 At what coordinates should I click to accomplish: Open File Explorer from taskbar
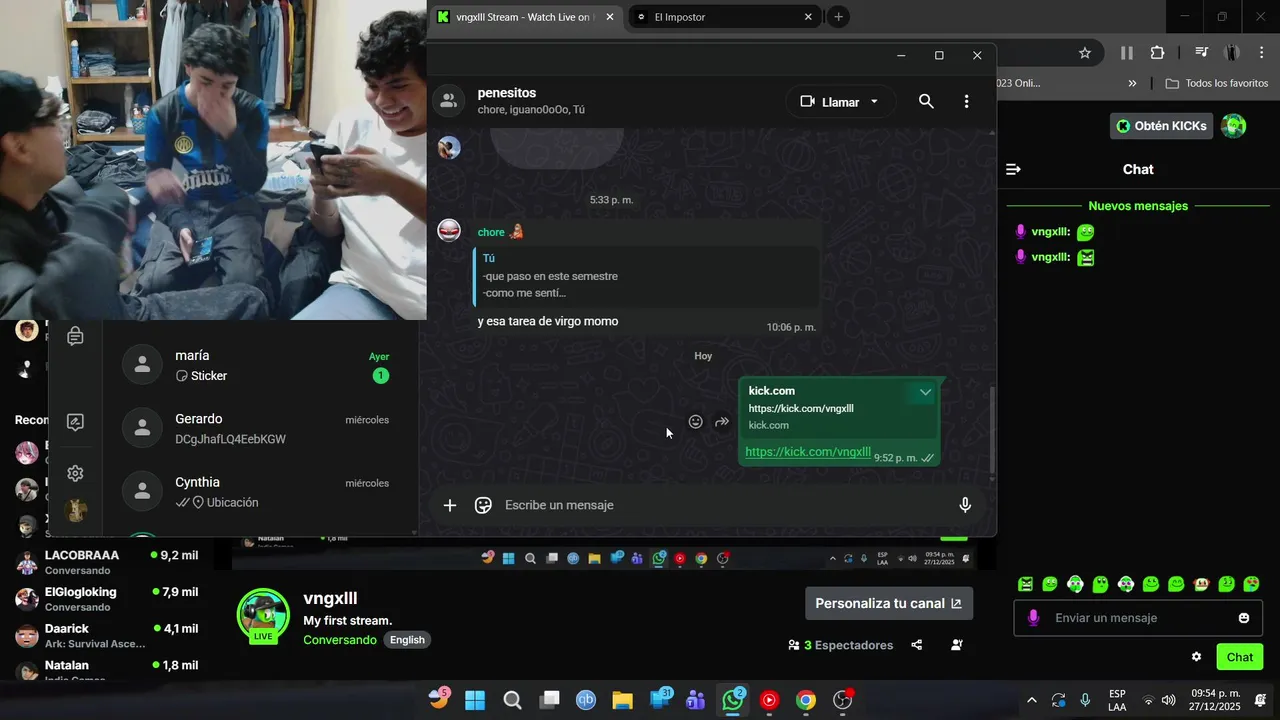(622, 700)
